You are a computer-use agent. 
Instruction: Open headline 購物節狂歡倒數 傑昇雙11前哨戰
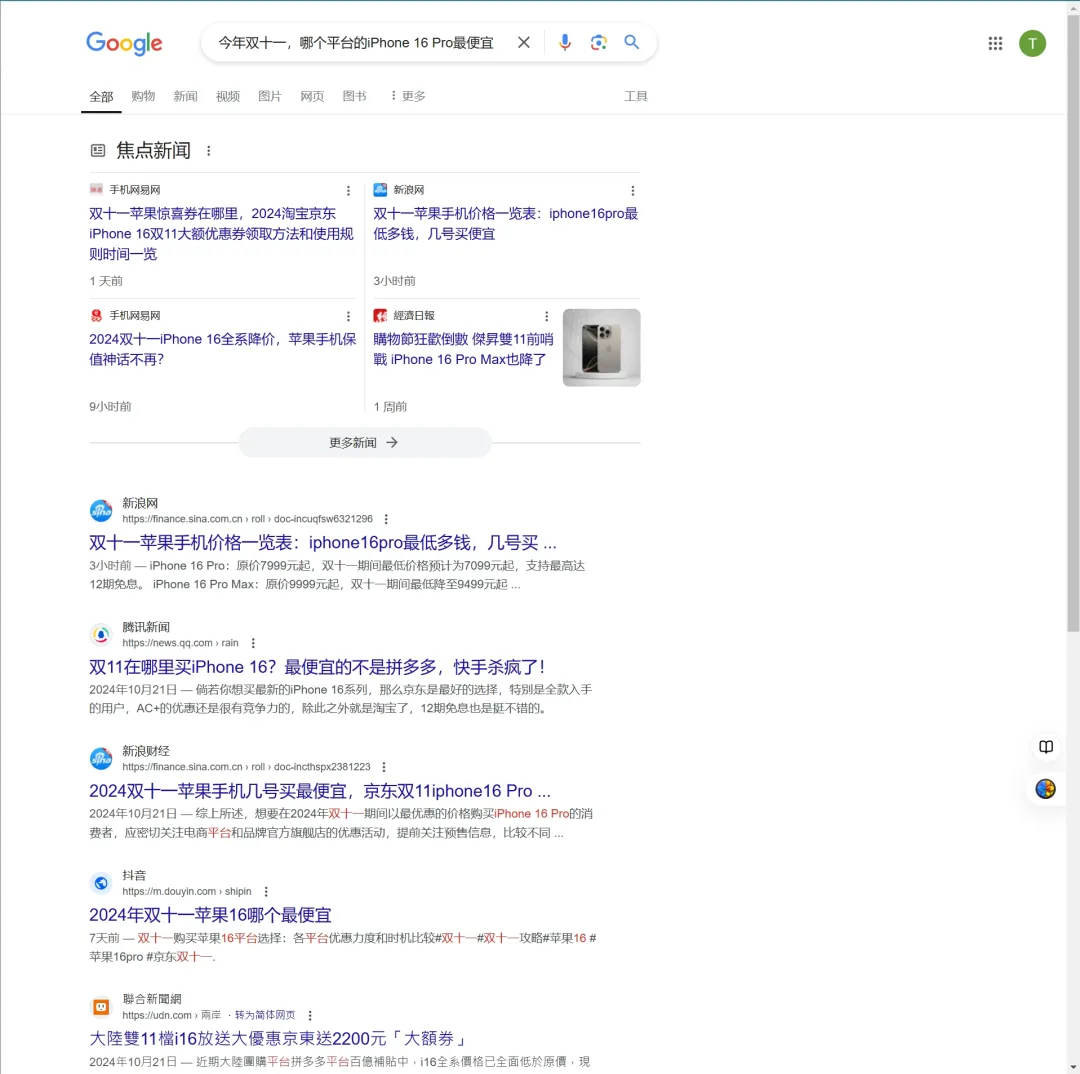(464, 349)
